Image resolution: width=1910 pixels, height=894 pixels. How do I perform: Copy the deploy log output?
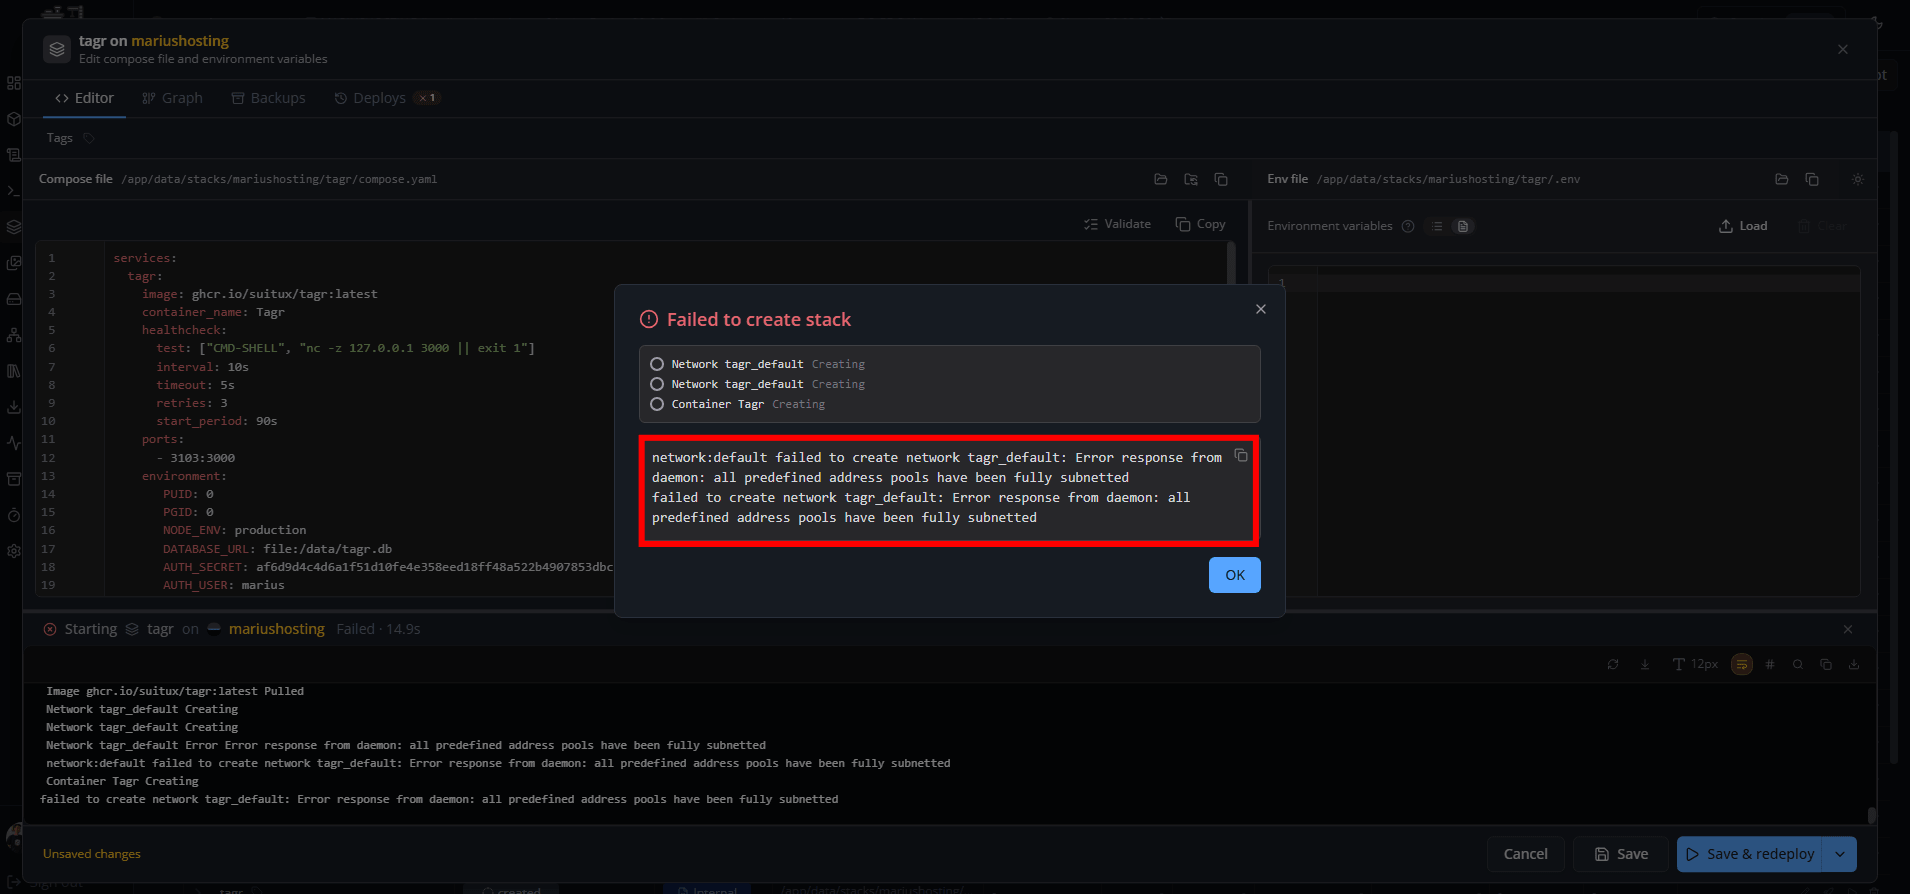coord(1826,664)
